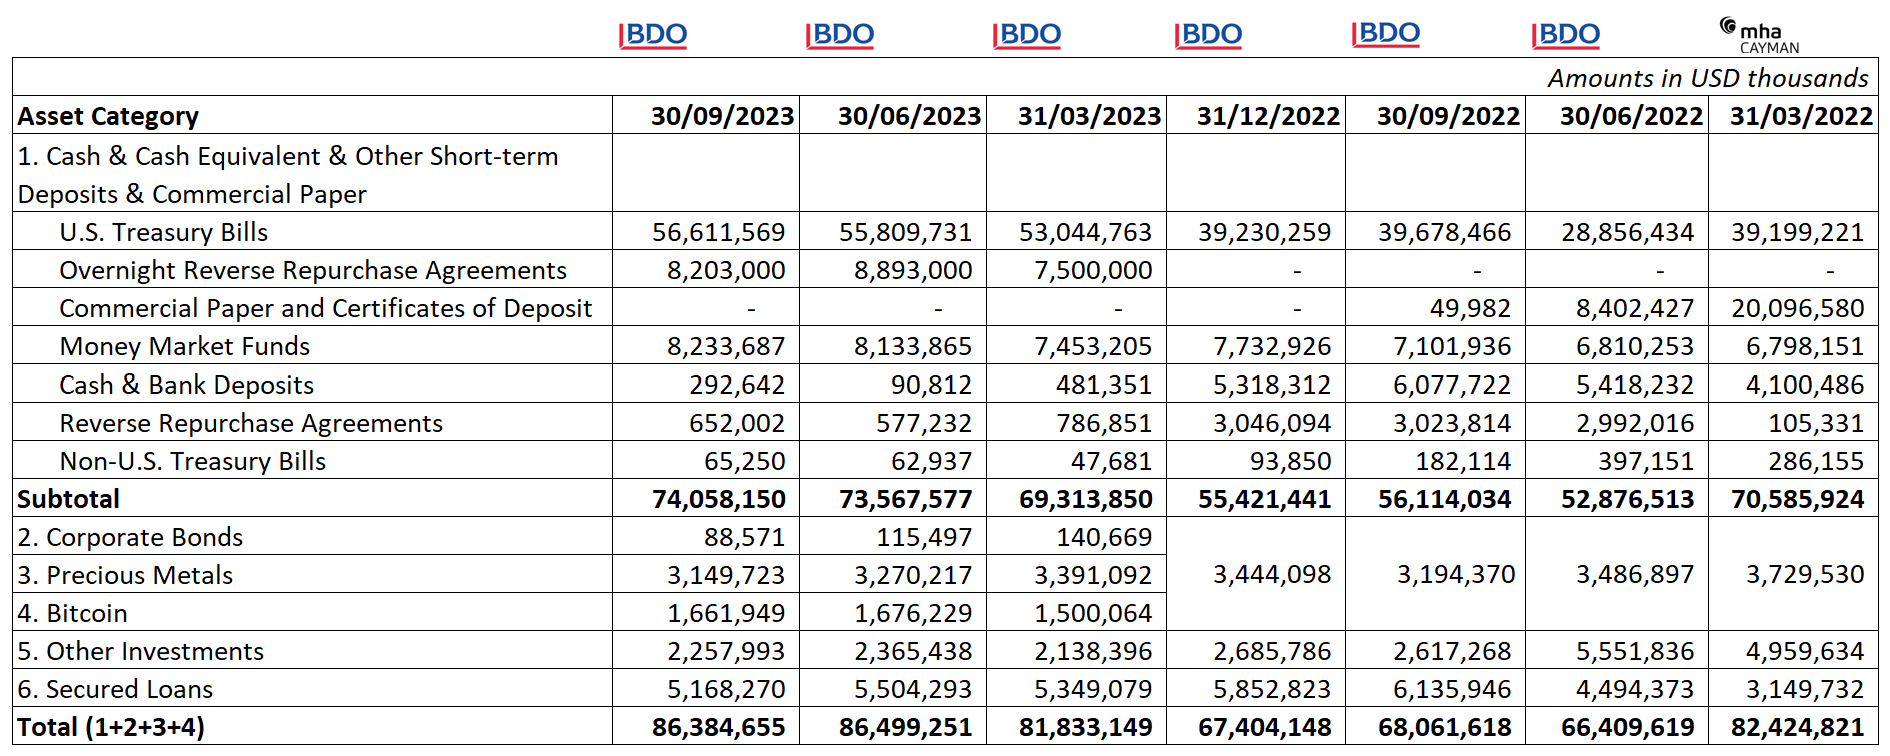The width and height of the screenshot is (1890, 756).
Task: Select the 30/09/2023 column header
Action: point(706,115)
